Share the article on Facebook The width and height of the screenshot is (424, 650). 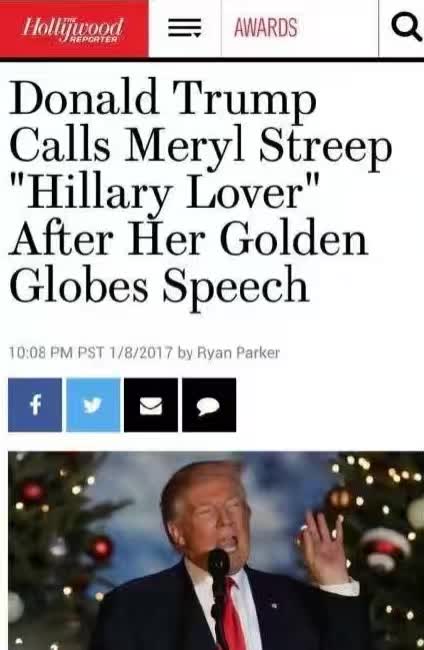[x=35, y=405]
